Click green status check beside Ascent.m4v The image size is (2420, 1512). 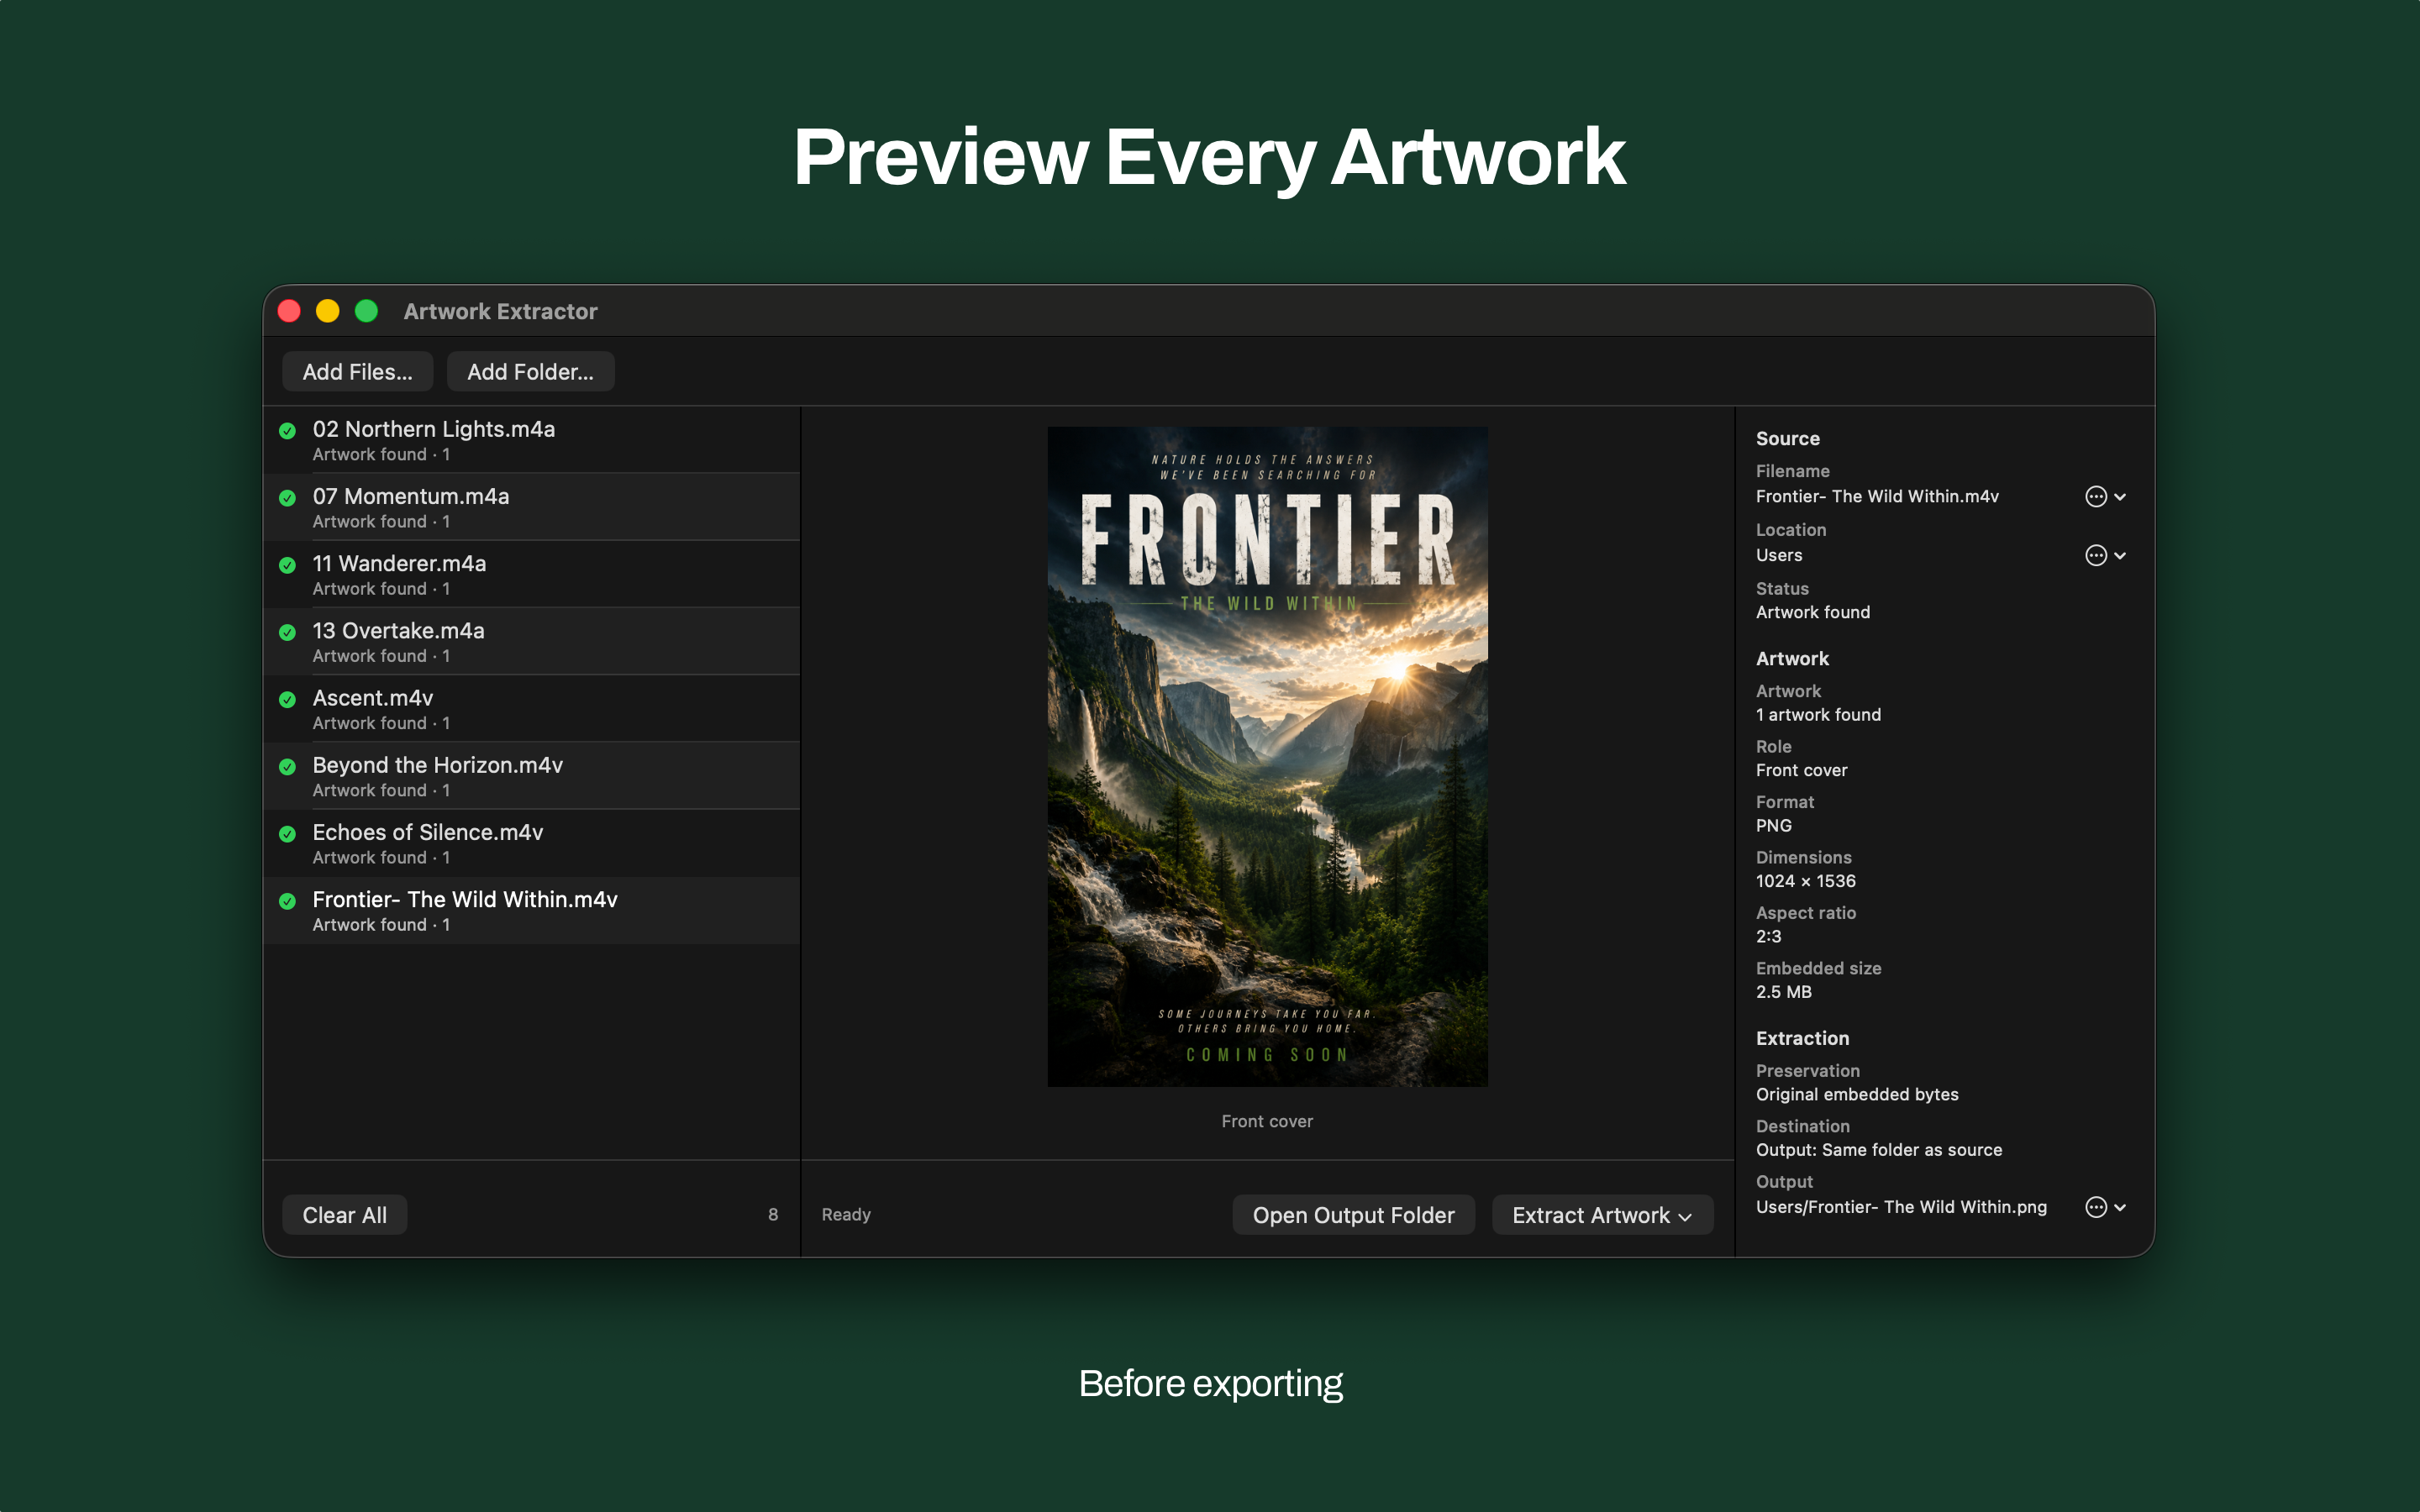[x=287, y=699]
